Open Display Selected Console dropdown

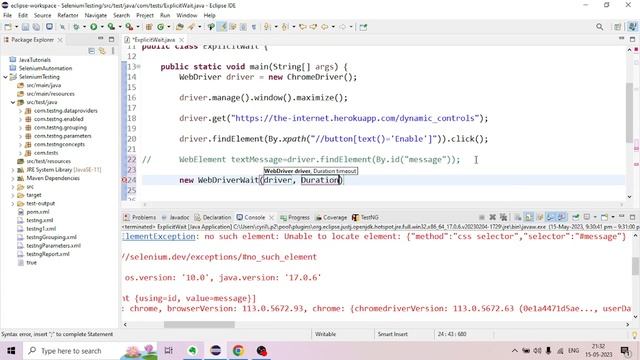pos(595,217)
